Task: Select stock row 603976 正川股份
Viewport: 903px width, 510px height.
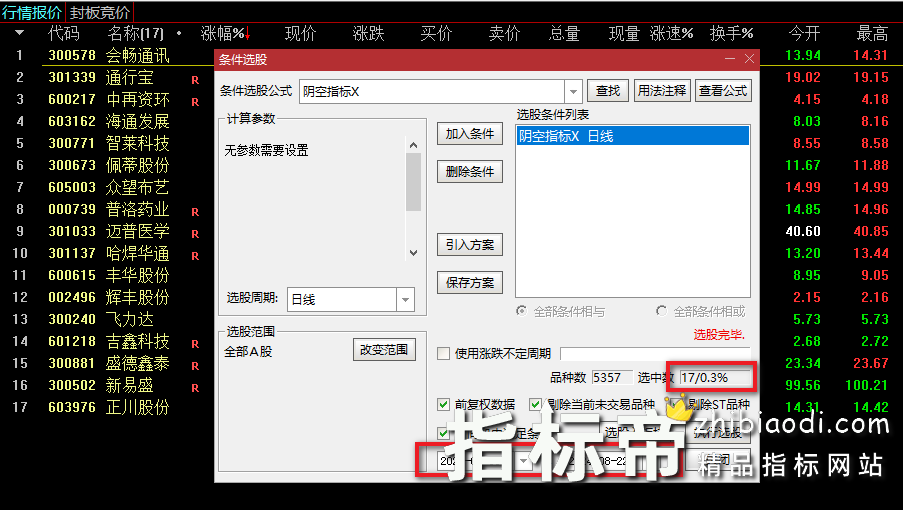Action: point(109,407)
